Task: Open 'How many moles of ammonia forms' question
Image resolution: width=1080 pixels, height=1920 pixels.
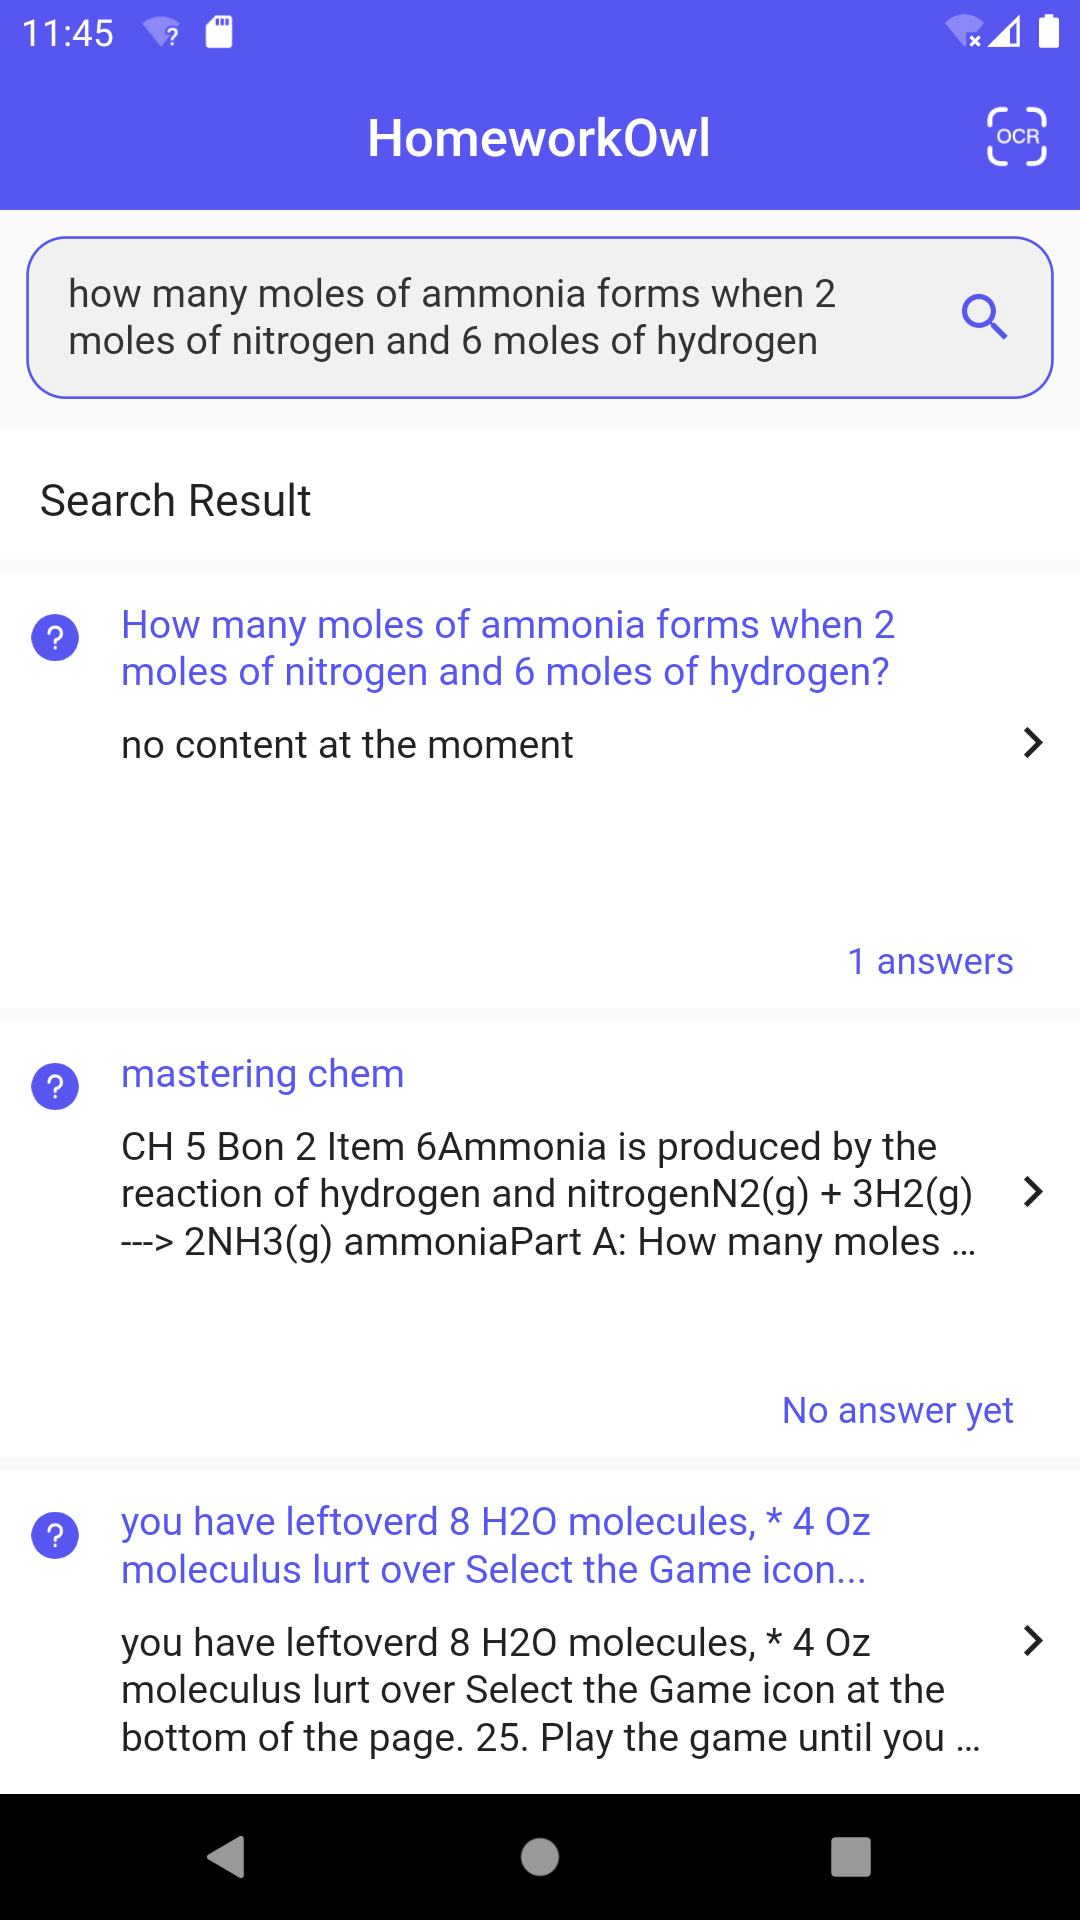Action: click(x=507, y=648)
